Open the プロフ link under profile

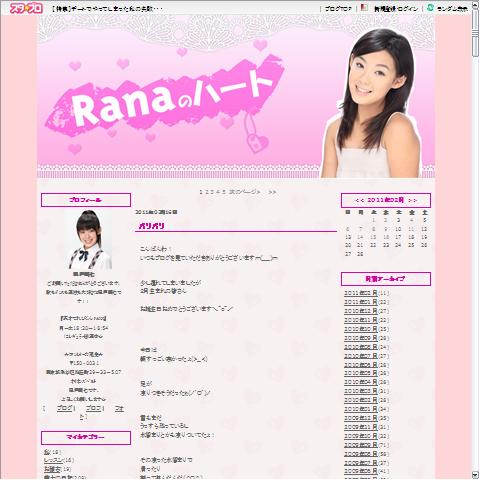click(94, 408)
